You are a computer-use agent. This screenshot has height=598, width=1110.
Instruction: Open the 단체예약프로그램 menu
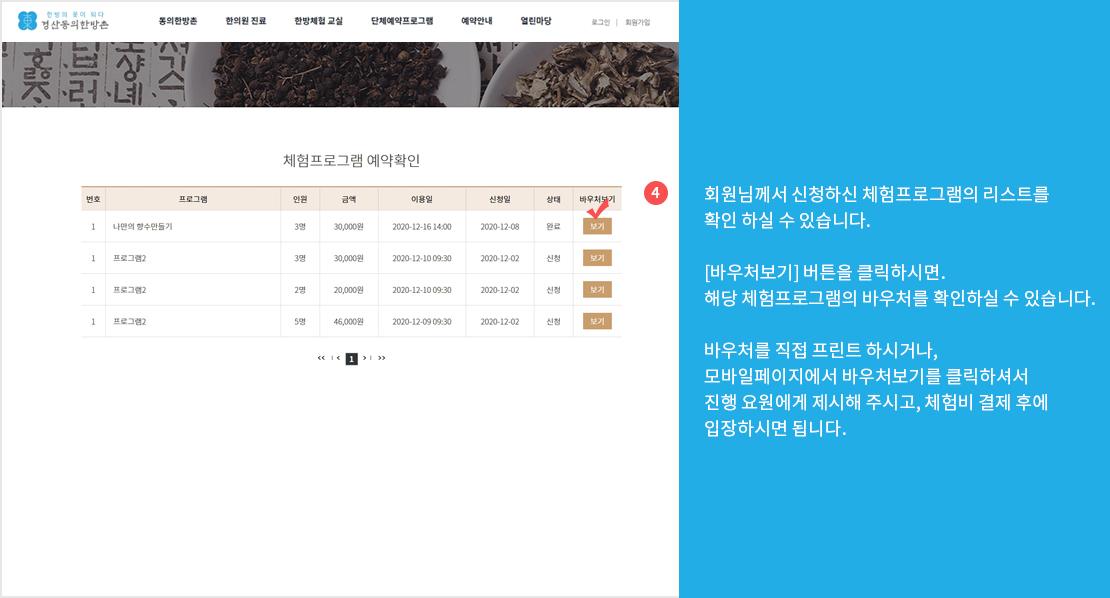(x=402, y=21)
